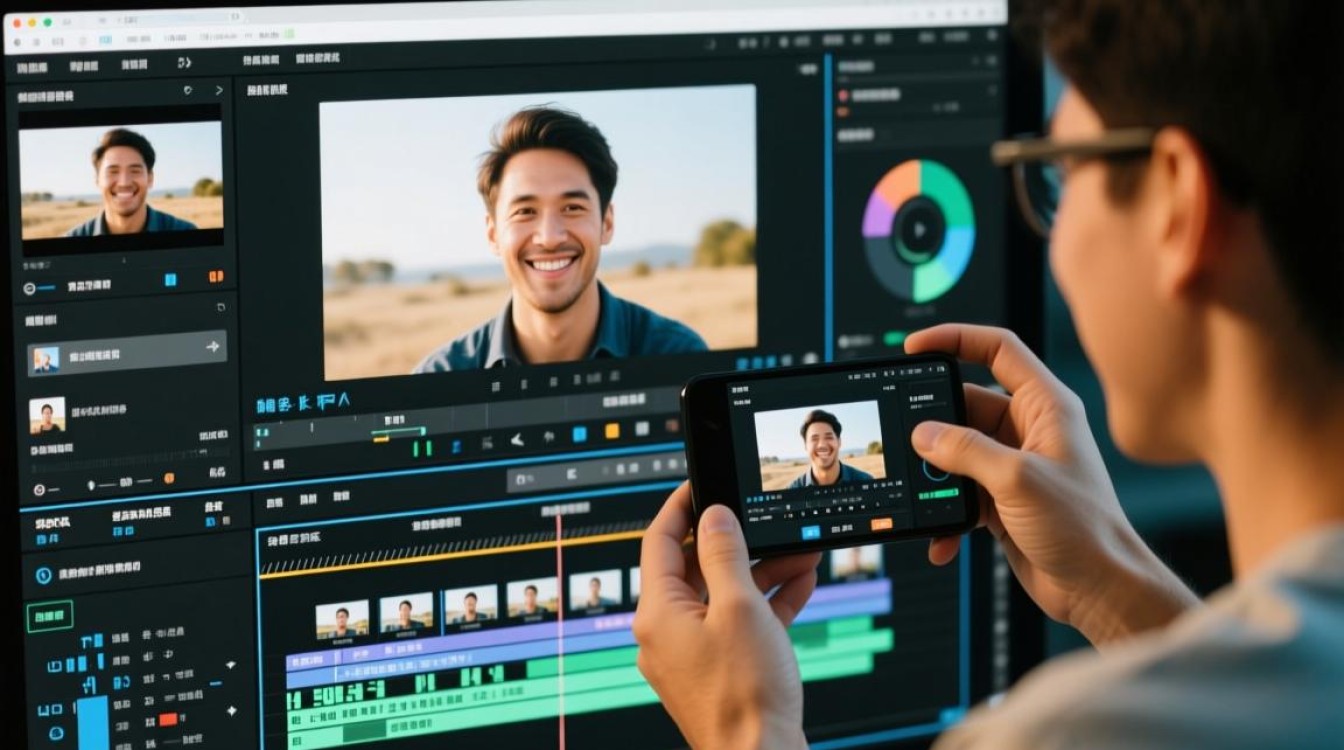Viewport: 1344px width, 750px height.
Task: Tap the video preview on the phone screen
Action: coord(819,446)
